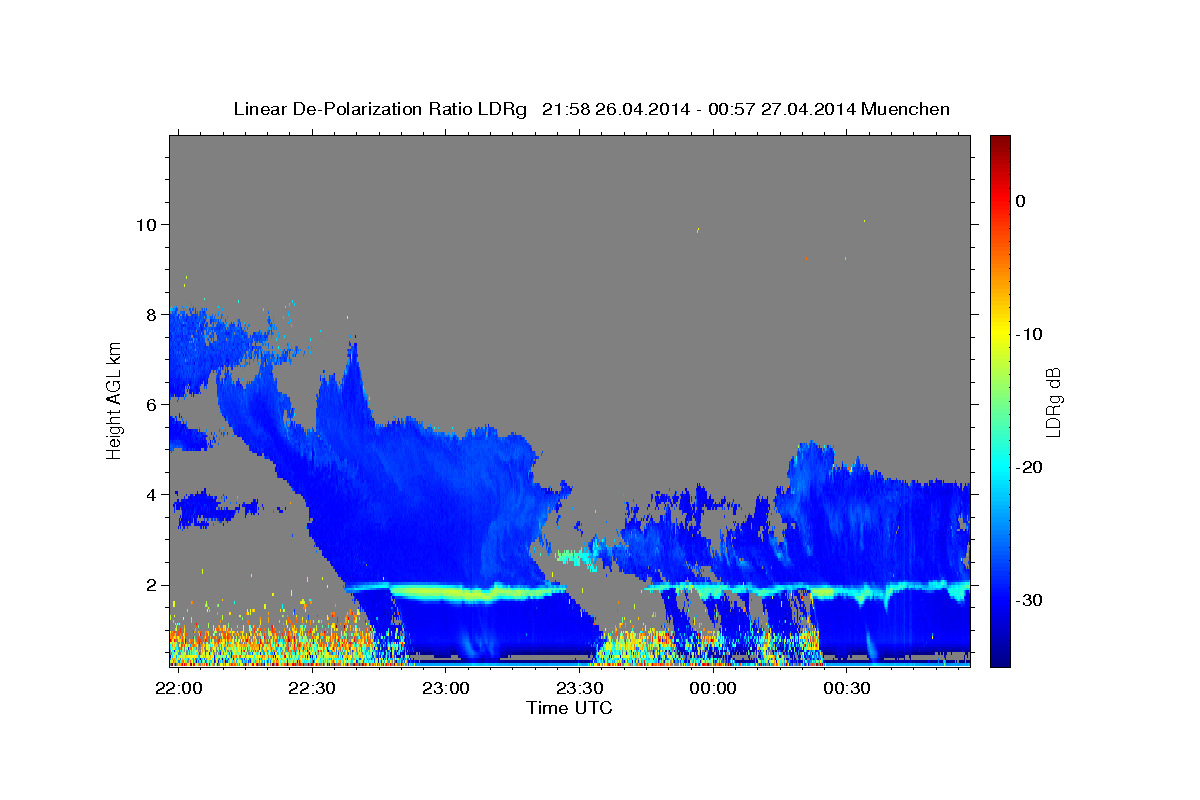The height and width of the screenshot is (800, 1200).
Task: Click the '22:30' time tick label
Action: click(x=312, y=689)
